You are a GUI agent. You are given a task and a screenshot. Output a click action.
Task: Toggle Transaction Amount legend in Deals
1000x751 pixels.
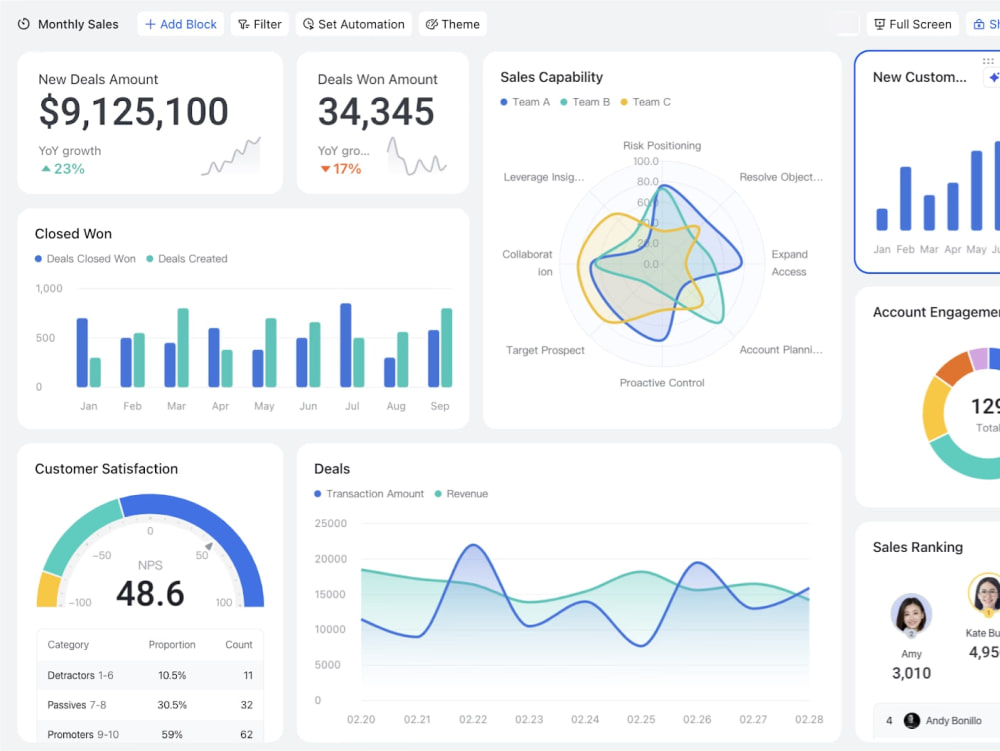pyautogui.click(x=369, y=494)
